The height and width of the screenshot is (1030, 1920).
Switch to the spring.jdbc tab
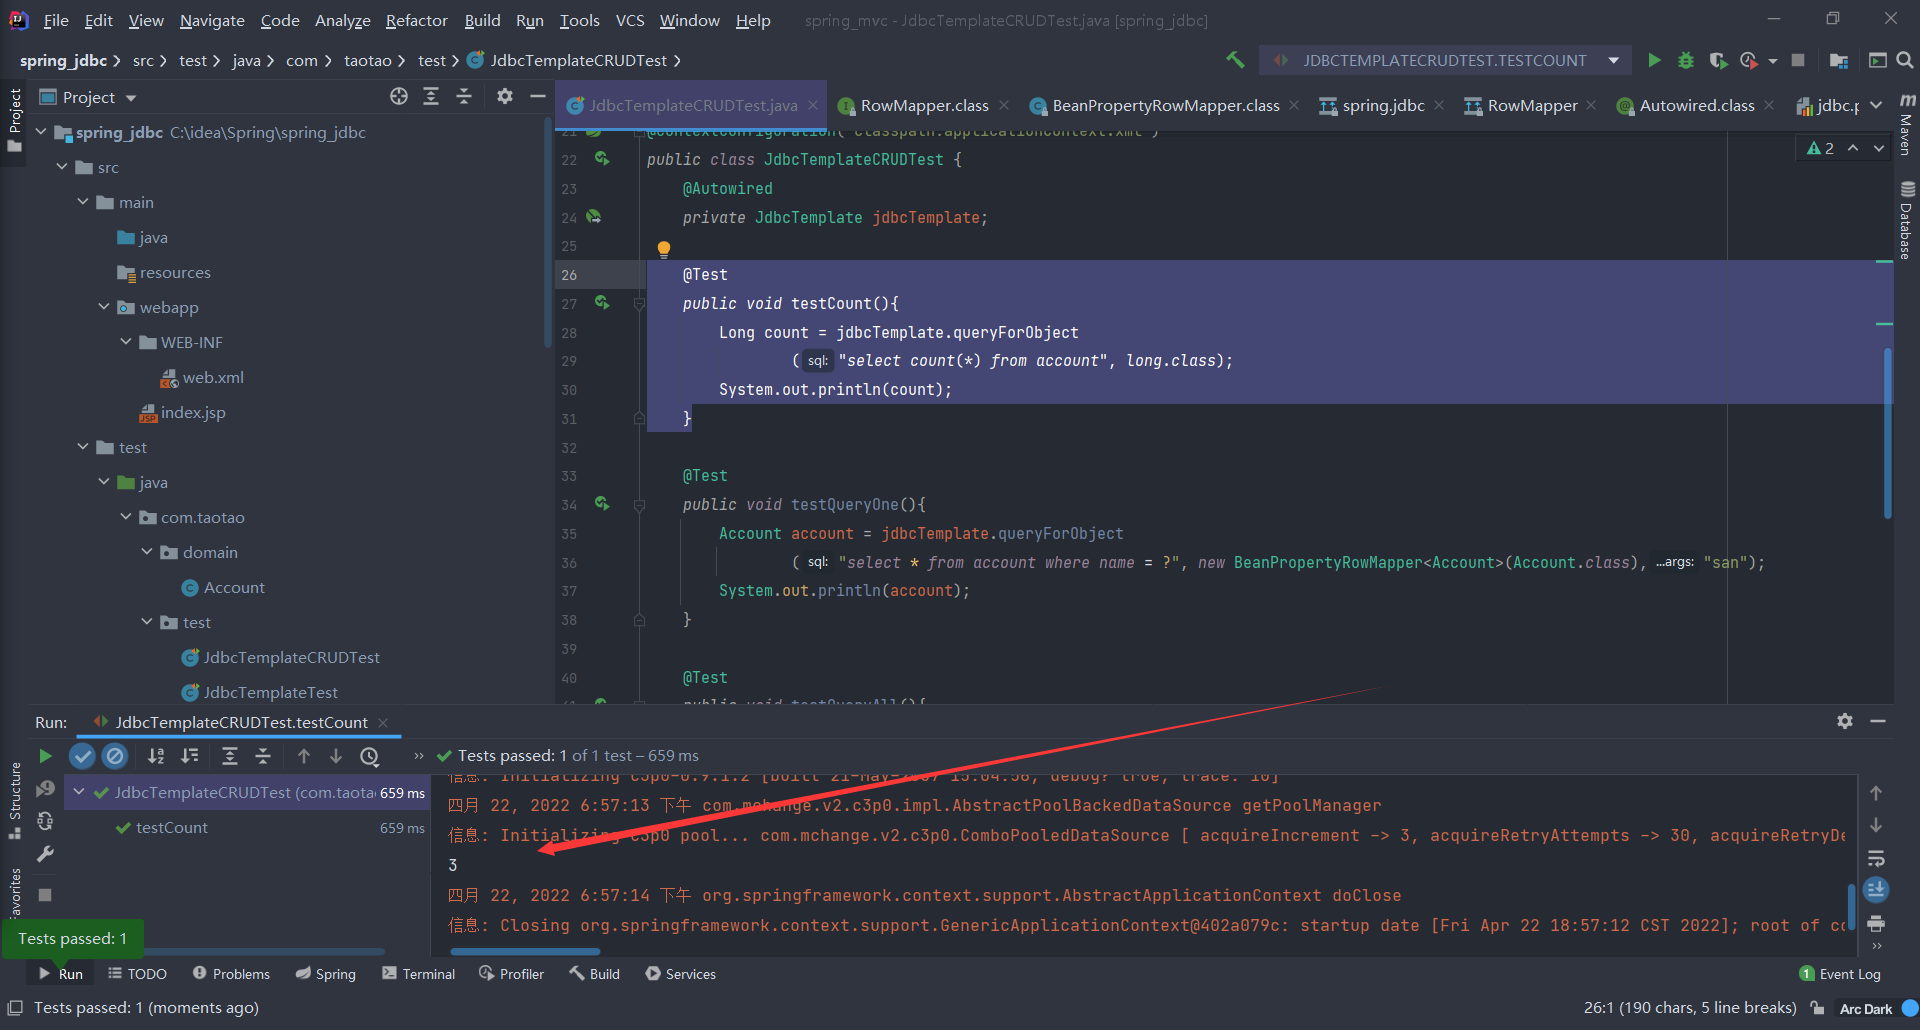pos(1383,105)
